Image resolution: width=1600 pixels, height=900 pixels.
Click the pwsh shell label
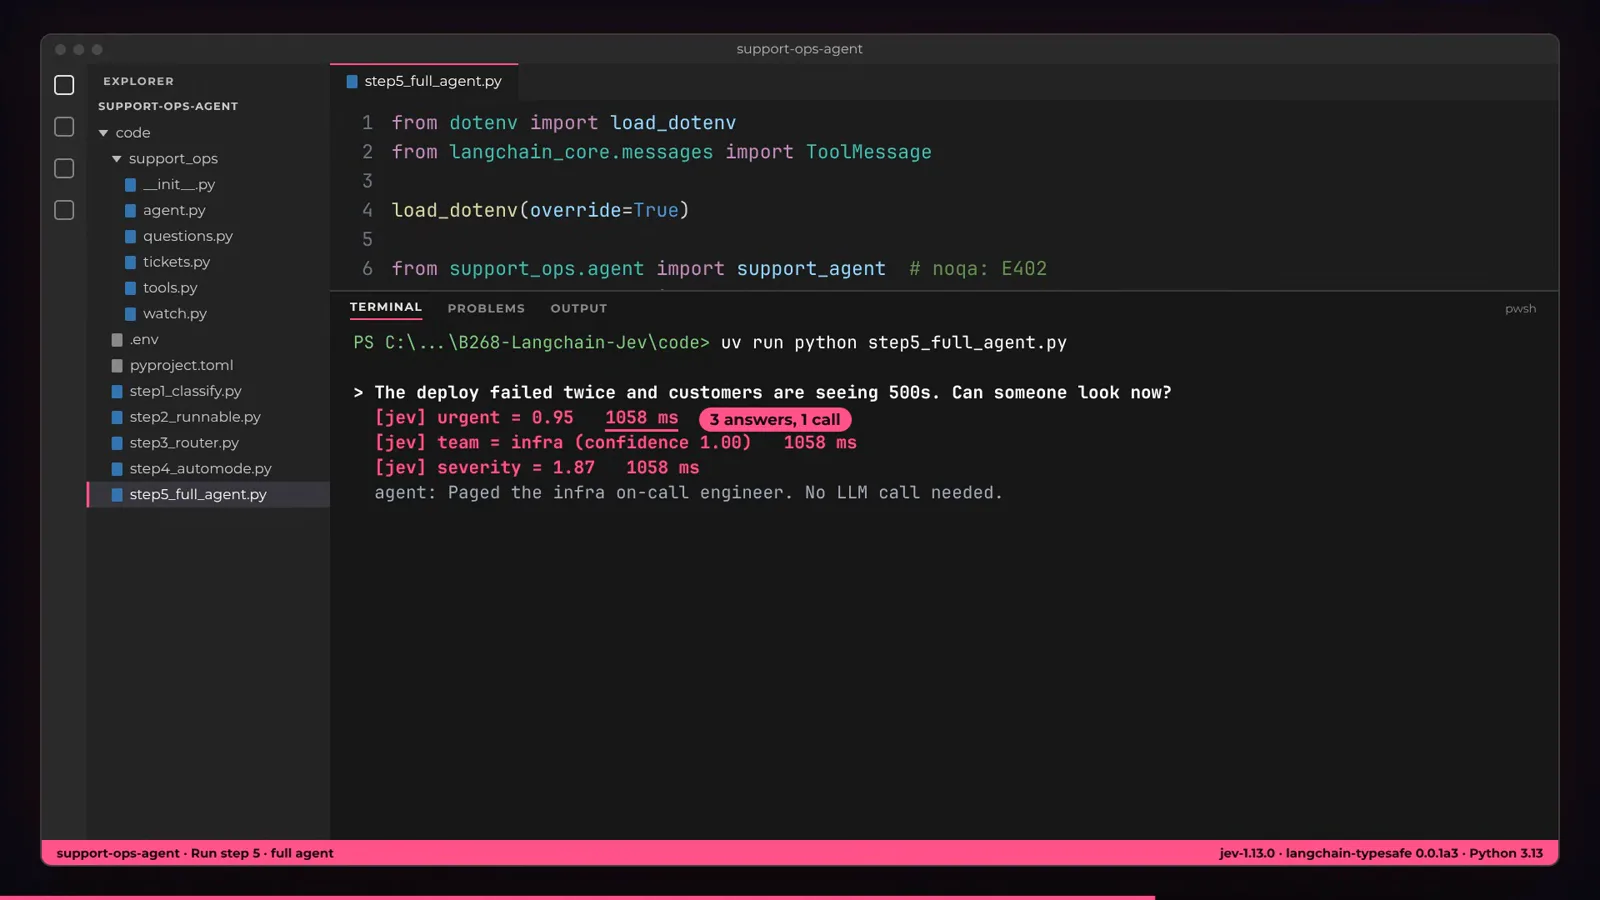(1520, 309)
